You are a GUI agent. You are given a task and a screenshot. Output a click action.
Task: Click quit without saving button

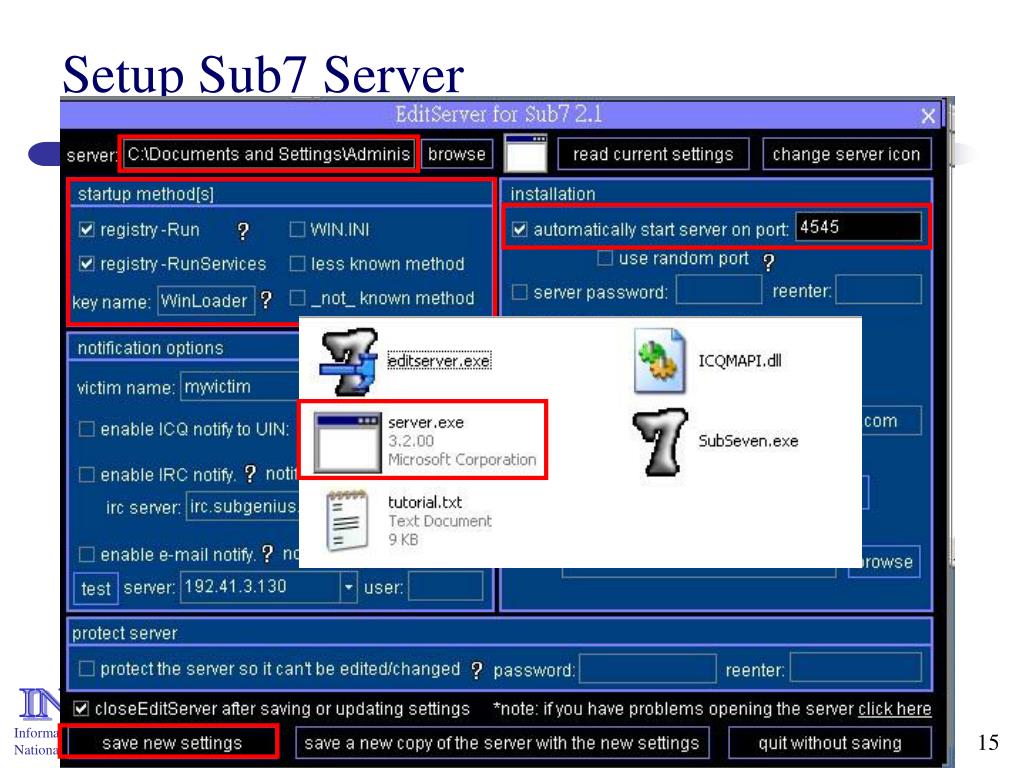[830, 743]
